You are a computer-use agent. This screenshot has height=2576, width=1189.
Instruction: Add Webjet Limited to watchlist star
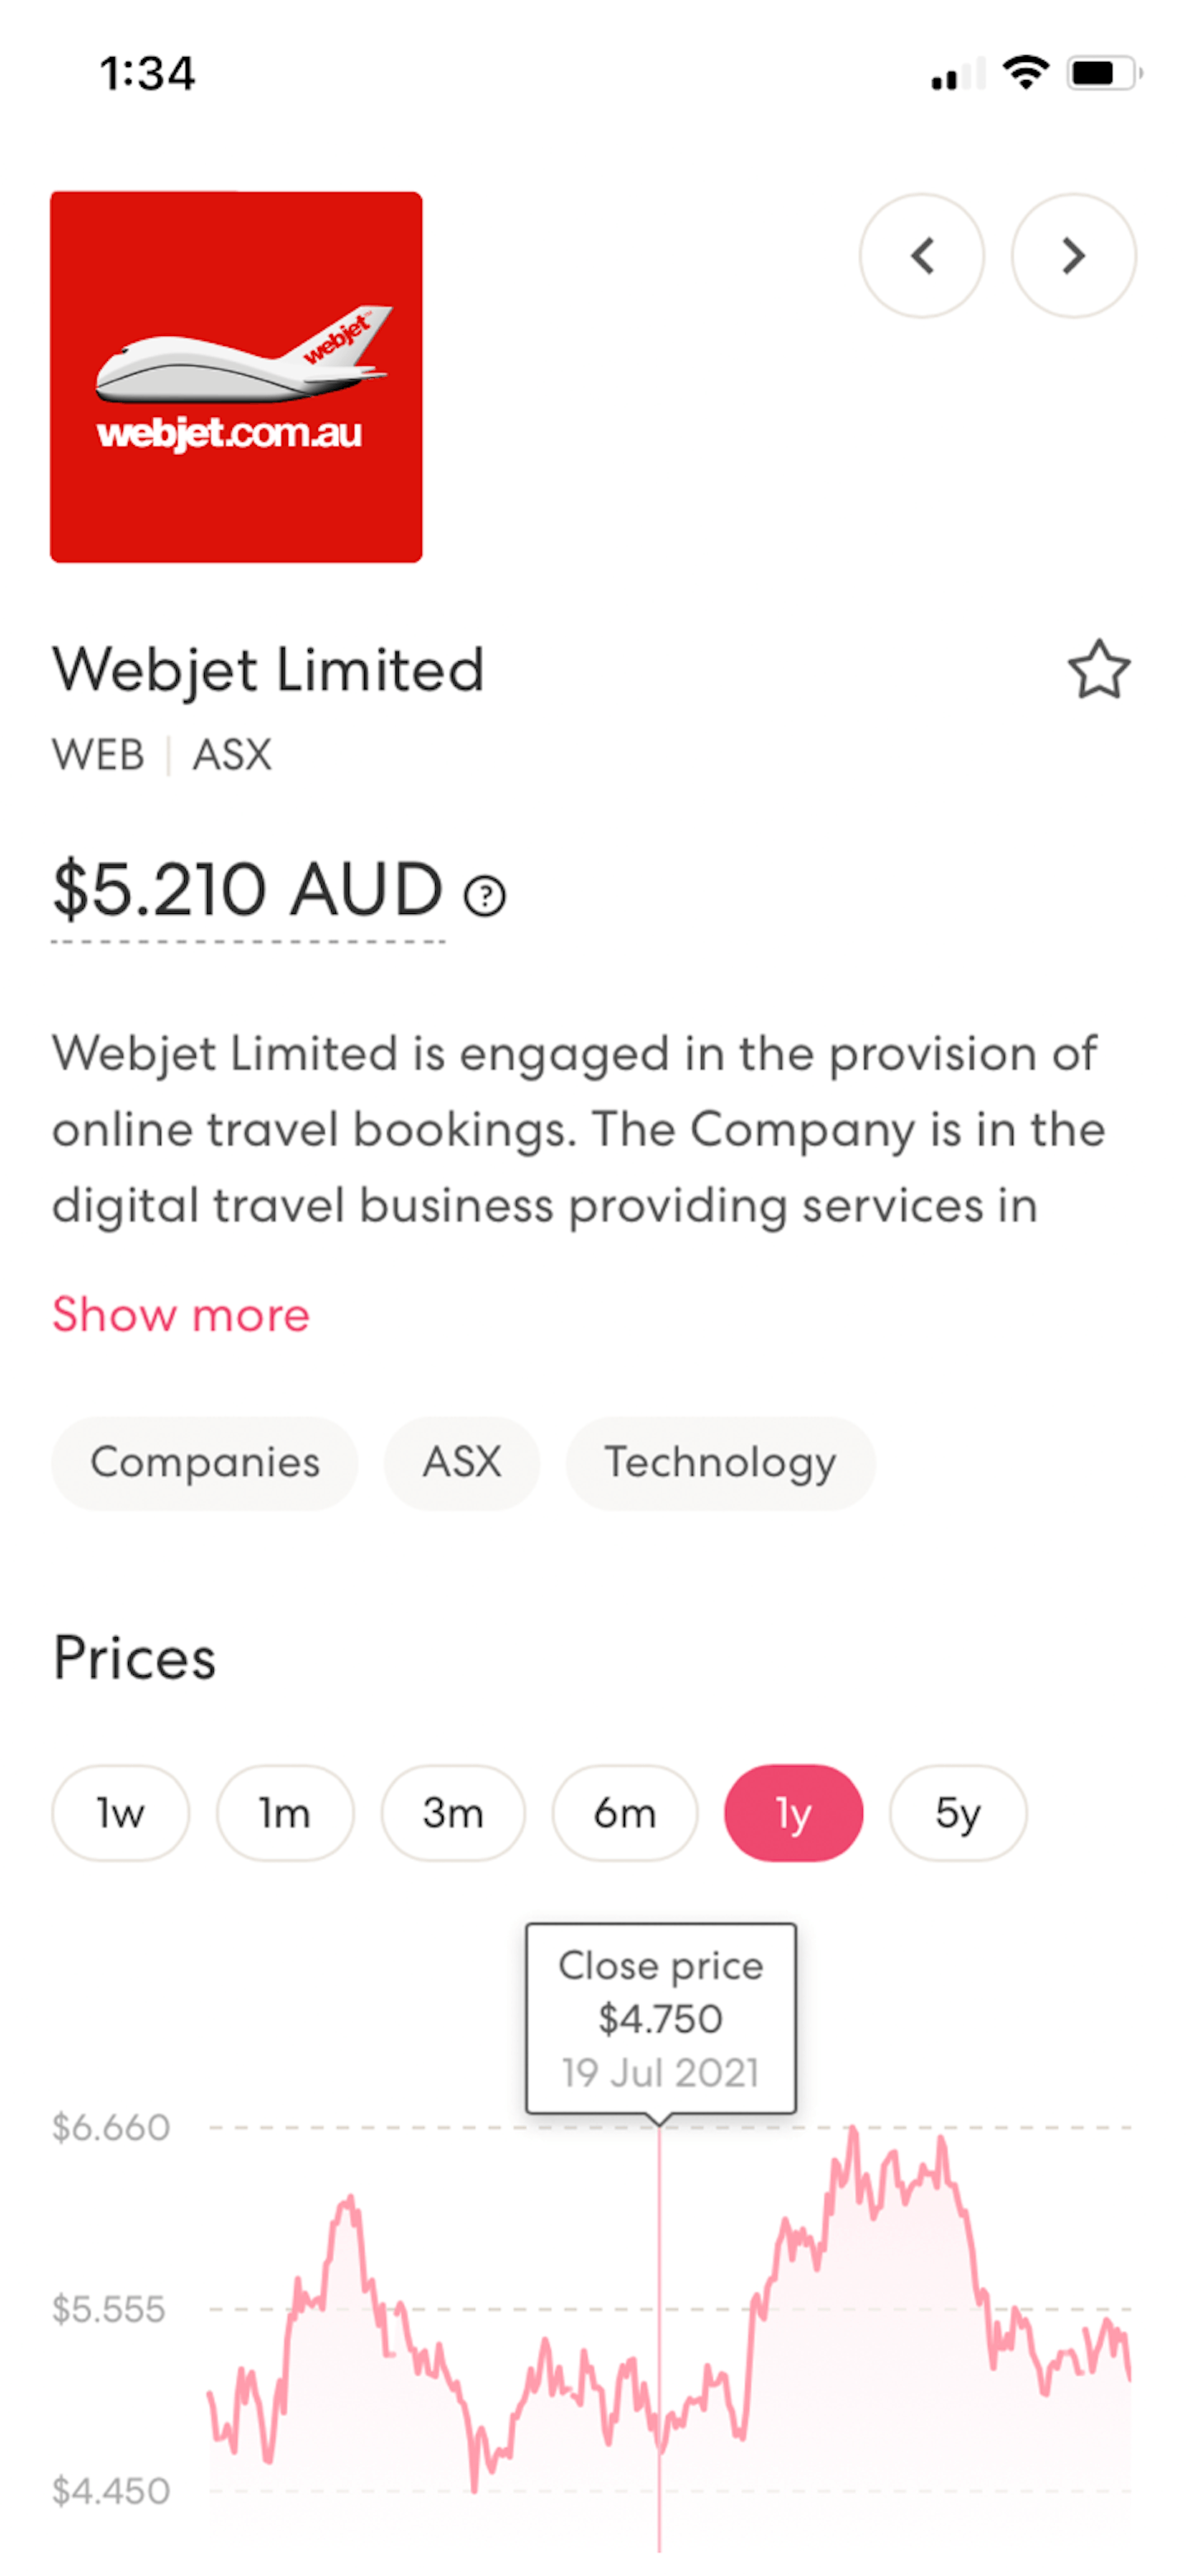tap(1098, 670)
